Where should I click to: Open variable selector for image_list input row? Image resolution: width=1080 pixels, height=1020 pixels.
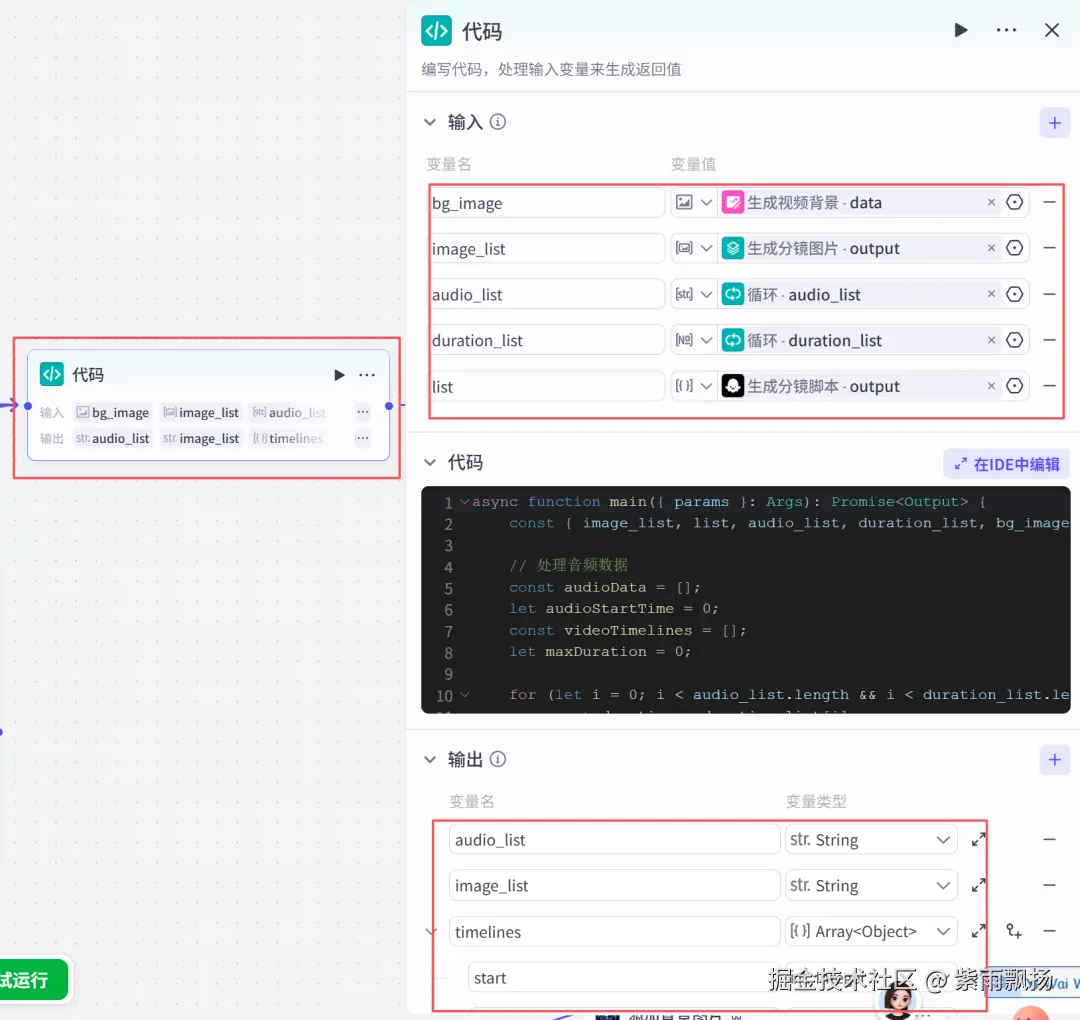point(1015,248)
